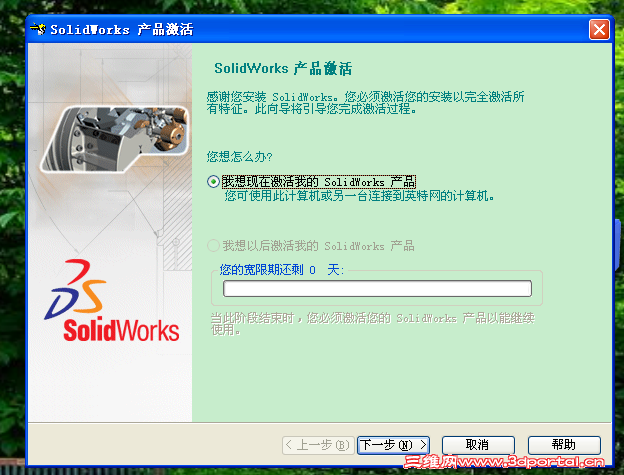Viewport: 624px width, 475px height.
Task: Click the brake assembly thumbnail image
Action: click(x=115, y=138)
